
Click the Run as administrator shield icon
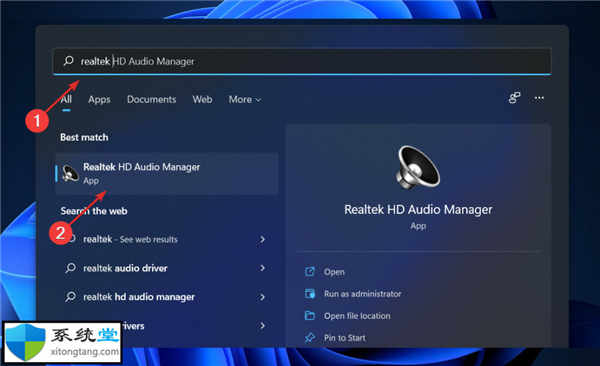pos(310,294)
